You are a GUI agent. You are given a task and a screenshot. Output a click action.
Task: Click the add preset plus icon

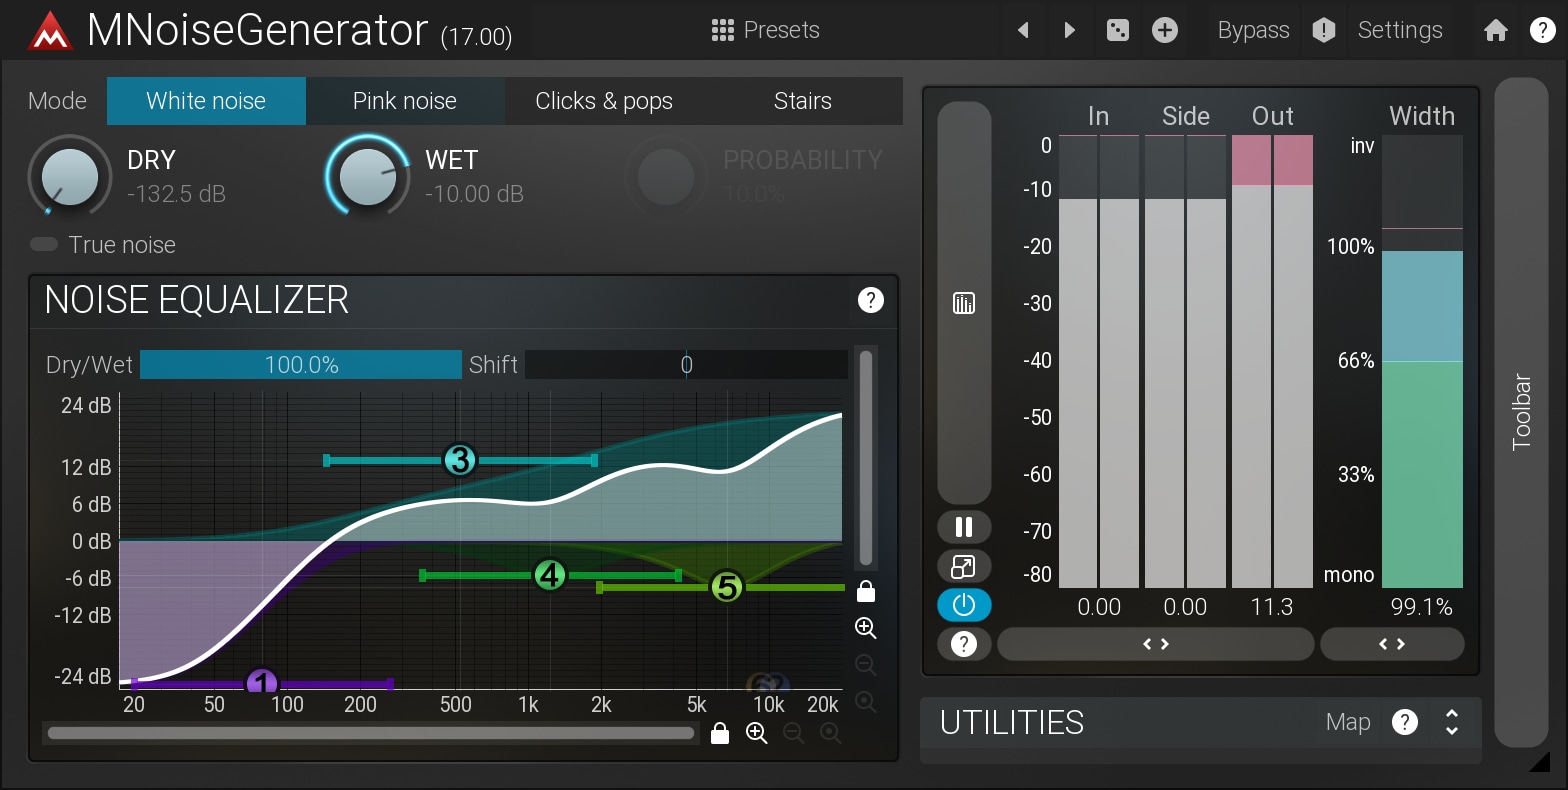click(x=1165, y=30)
